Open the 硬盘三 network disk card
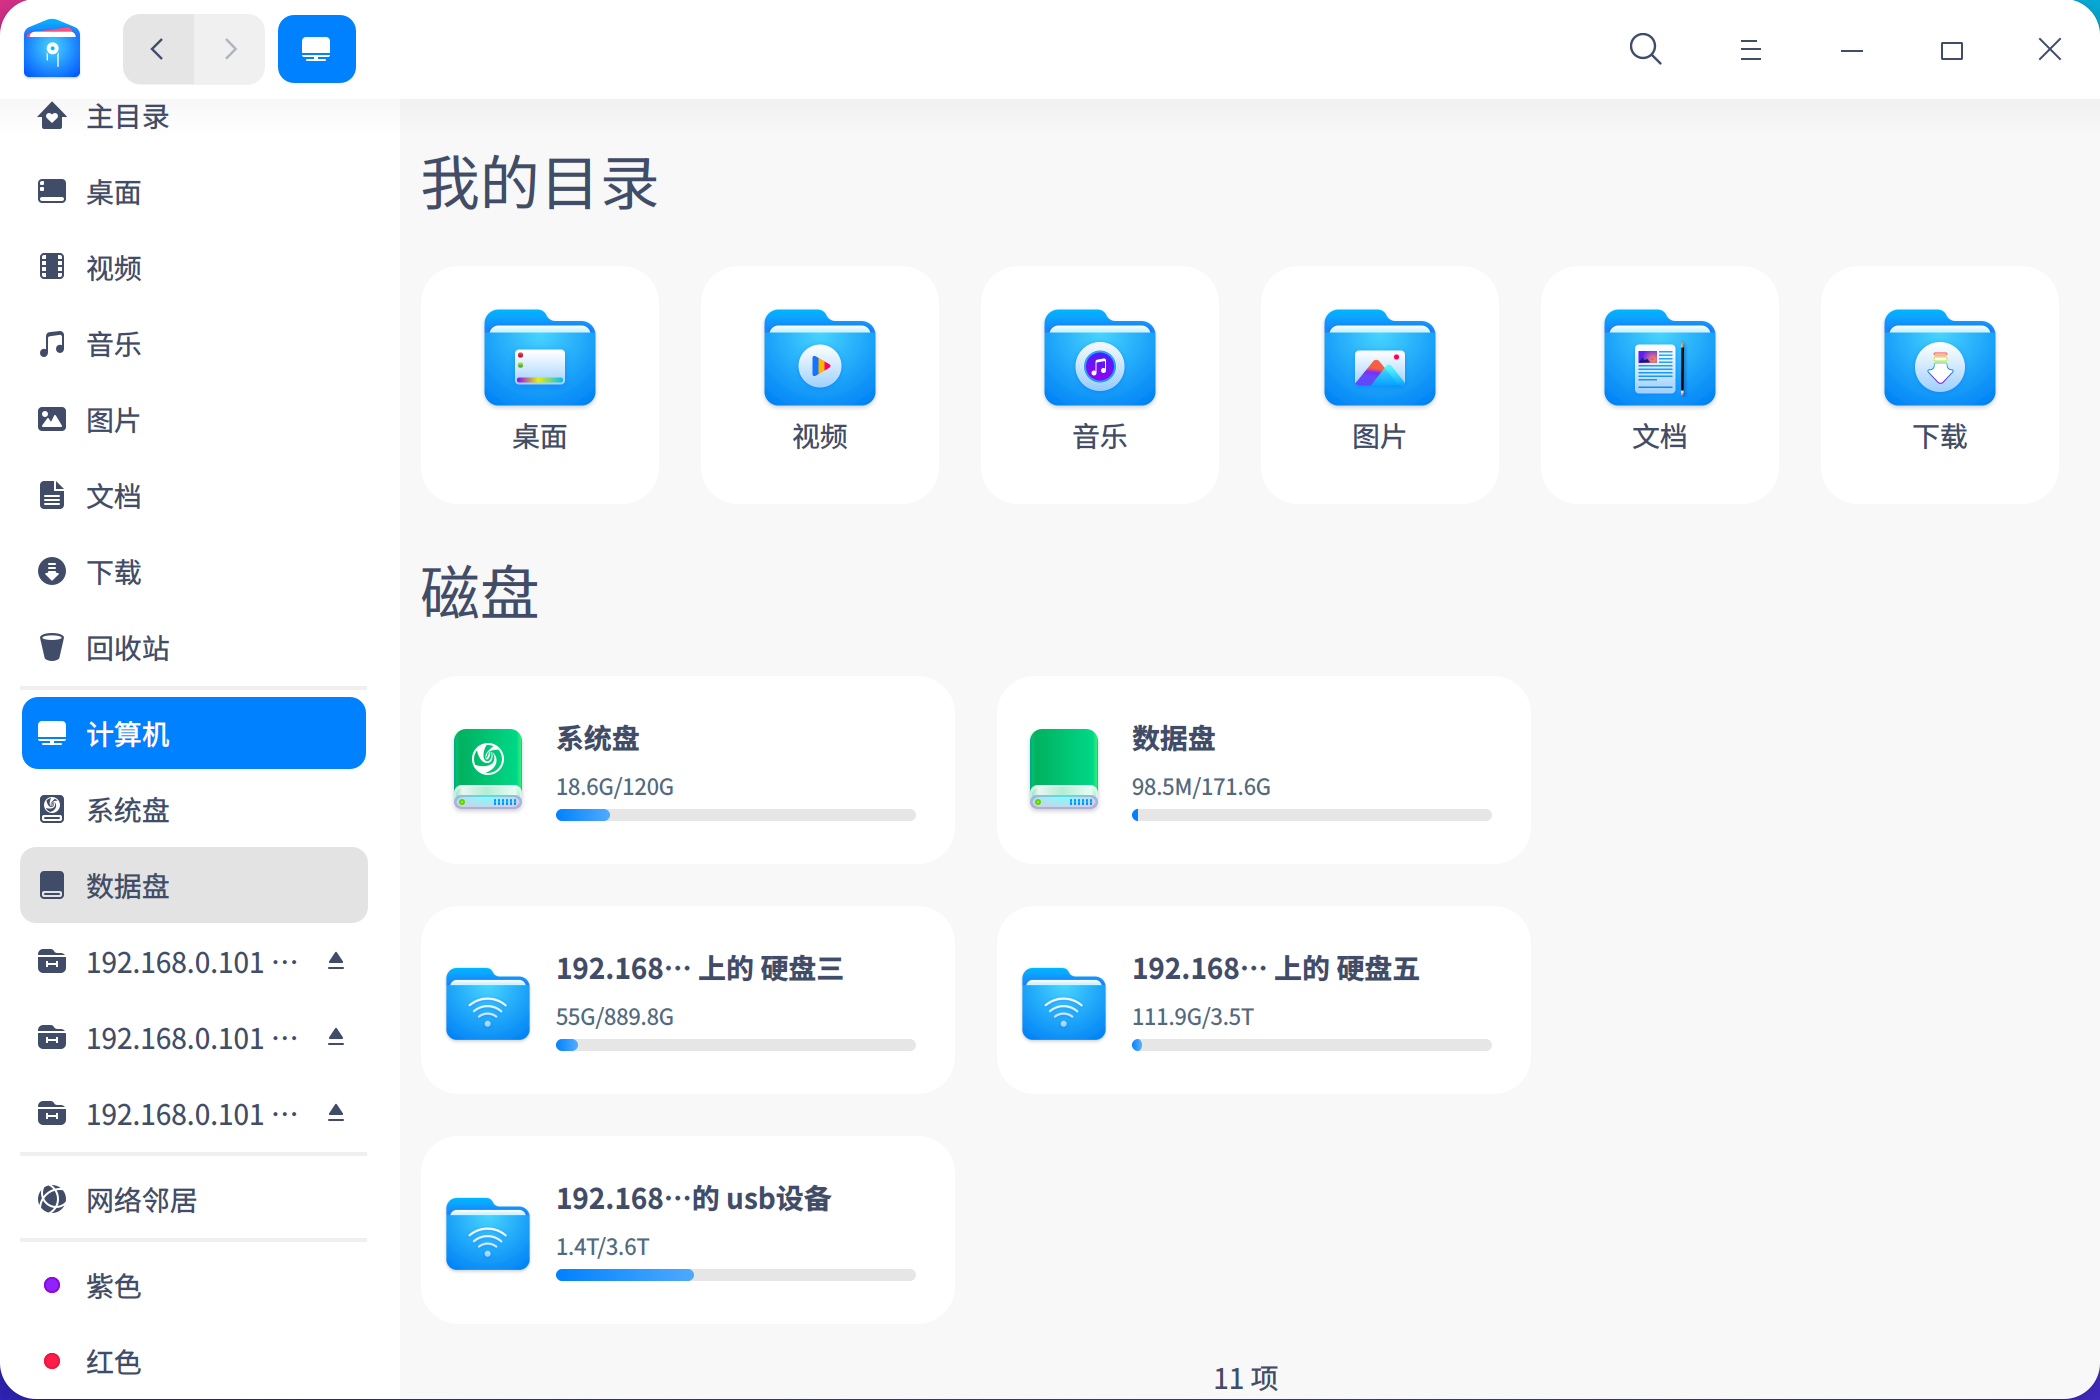Image resolution: width=2100 pixels, height=1400 pixels. (688, 1000)
